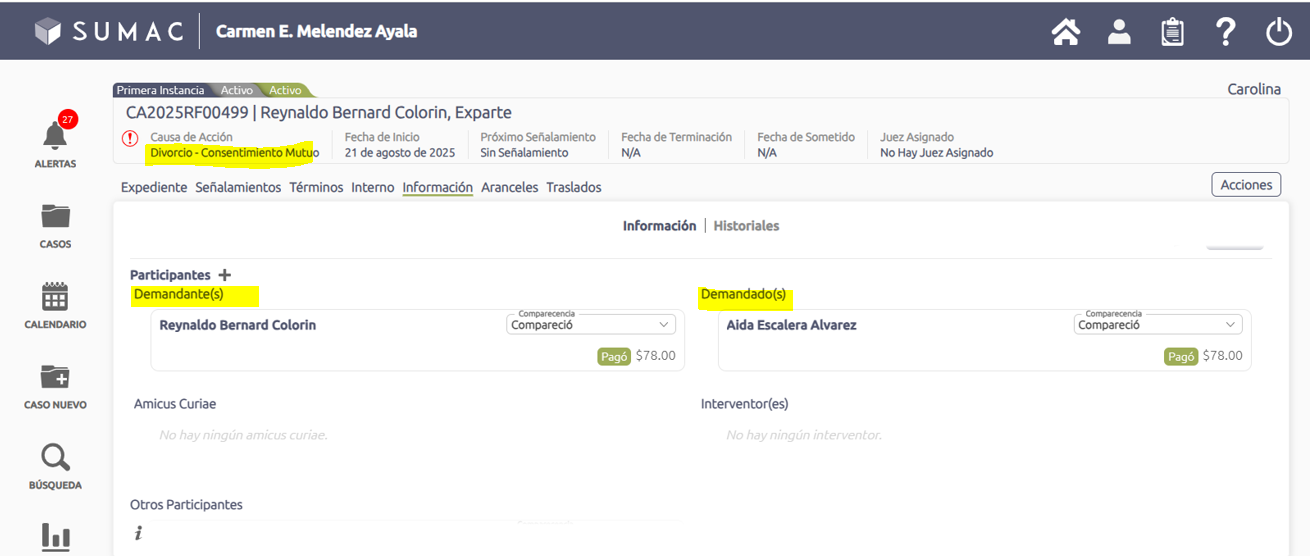Viewport: 1310px width, 556px height.
Task: Select the Señalamientos tab
Action: 238,187
